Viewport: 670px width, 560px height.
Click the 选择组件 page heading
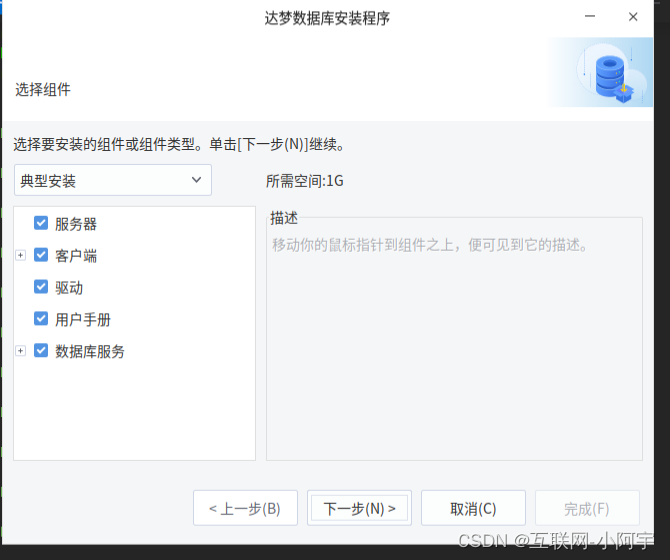(43, 90)
